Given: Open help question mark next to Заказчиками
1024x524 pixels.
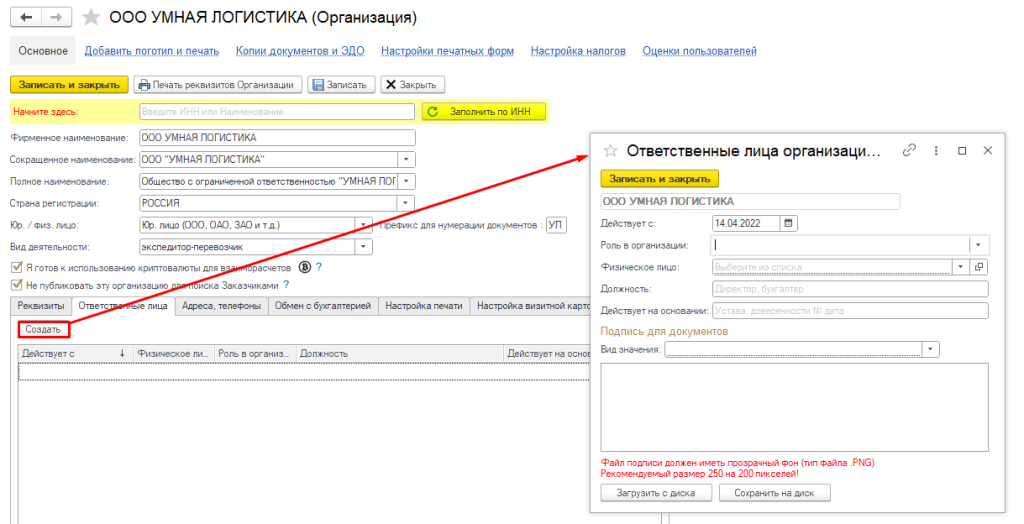Looking at the screenshot, I should pyautogui.click(x=286, y=285).
